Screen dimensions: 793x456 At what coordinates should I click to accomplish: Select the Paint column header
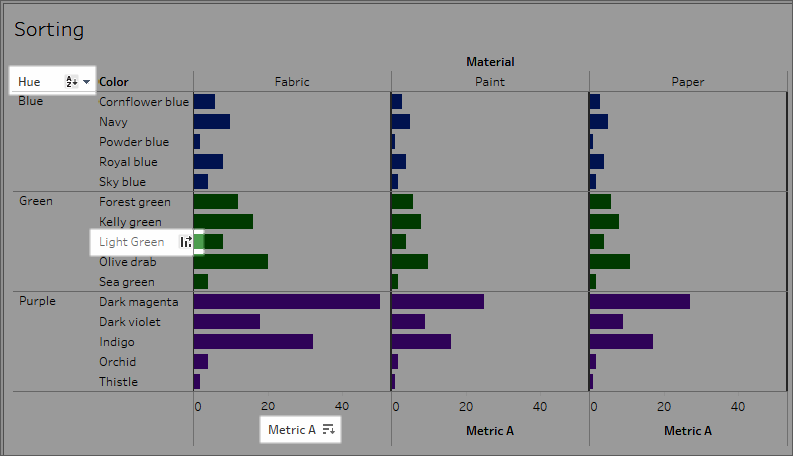(x=490, y=82)
